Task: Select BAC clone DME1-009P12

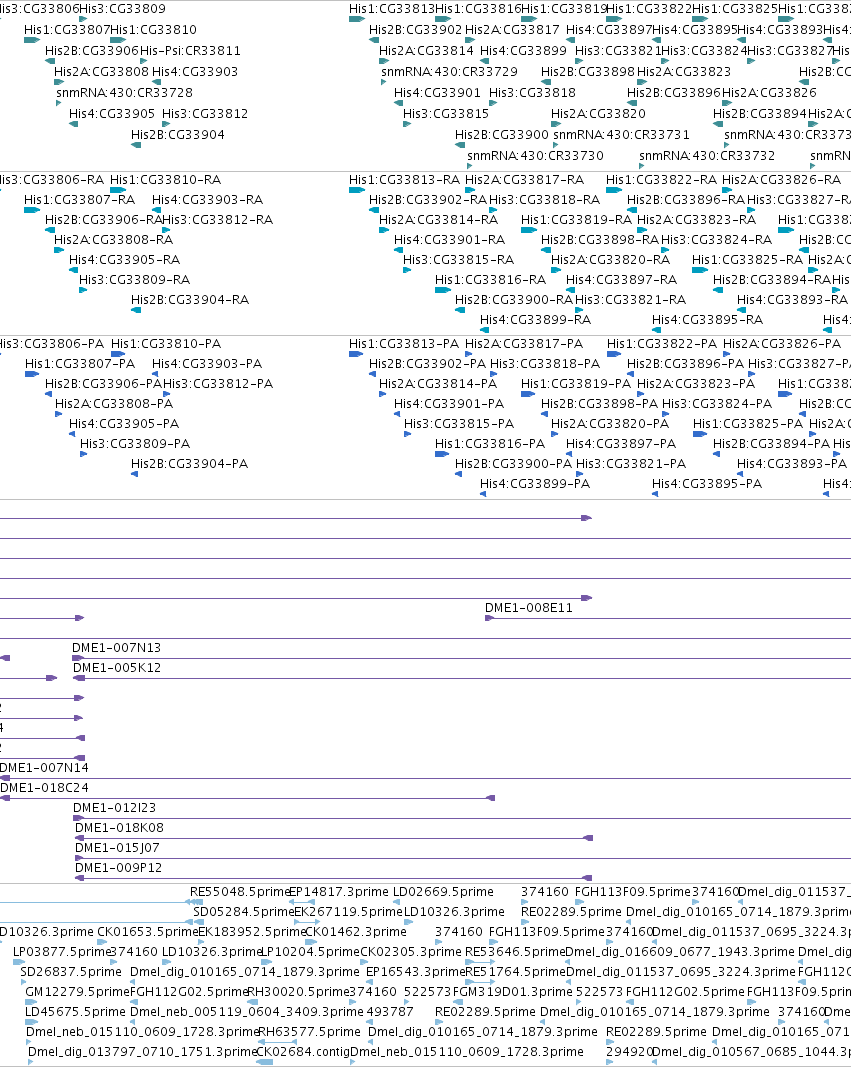Action: 118,868
